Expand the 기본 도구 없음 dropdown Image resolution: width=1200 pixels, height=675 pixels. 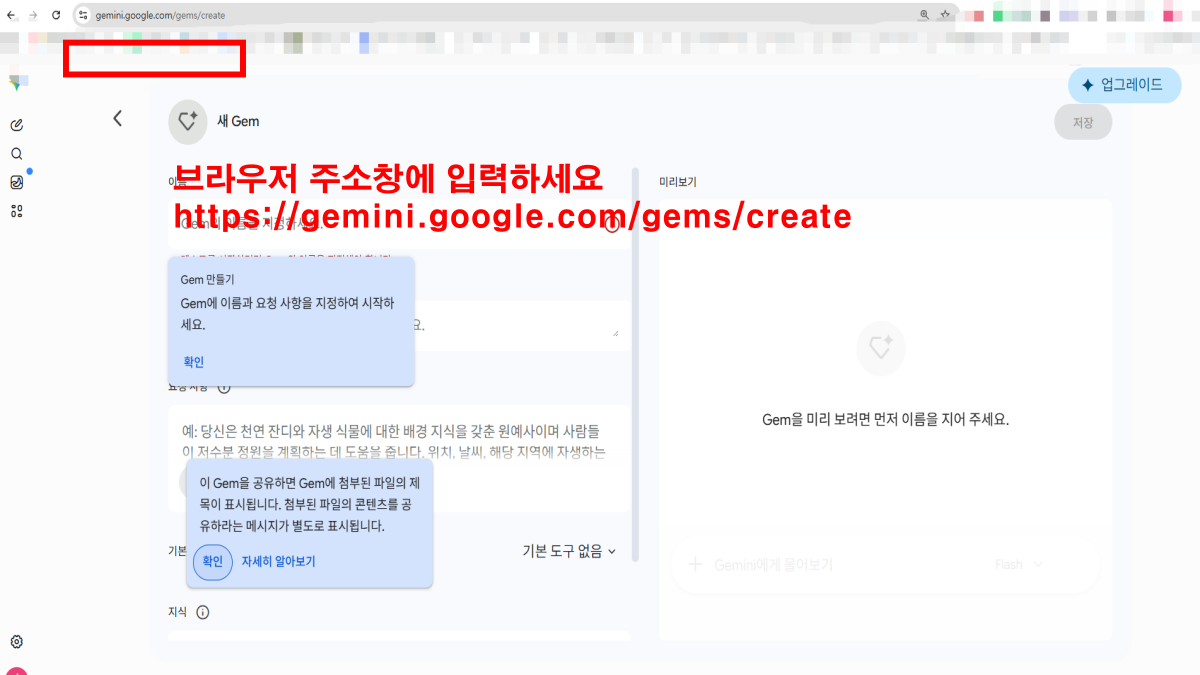(x=569, y=551)
